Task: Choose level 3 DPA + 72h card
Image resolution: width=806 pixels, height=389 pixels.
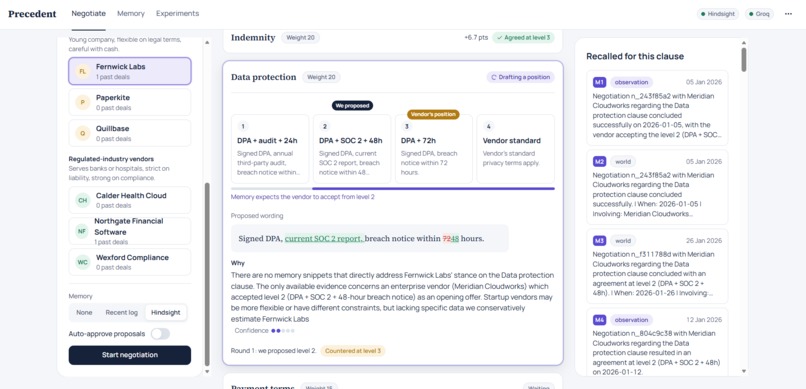Action: (434, 149)
